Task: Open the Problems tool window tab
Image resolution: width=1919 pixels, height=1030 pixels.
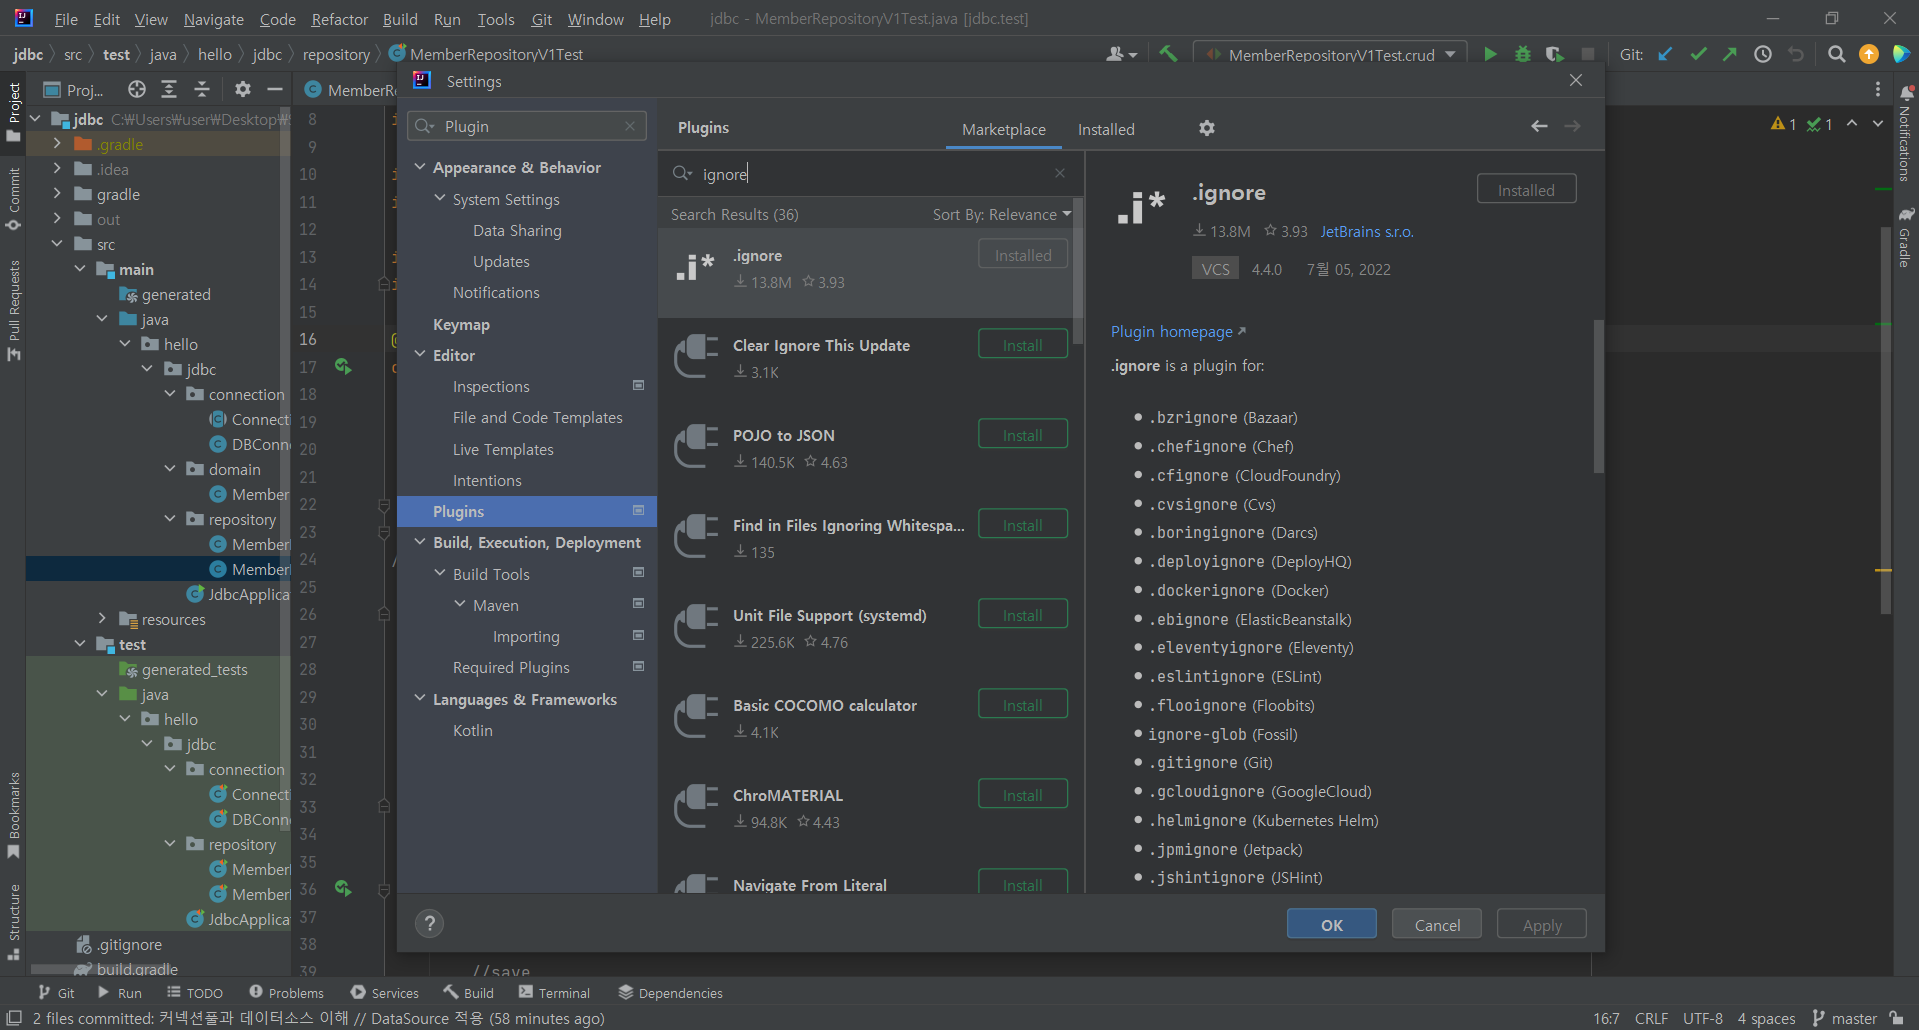Action: (x=286, y=992)
